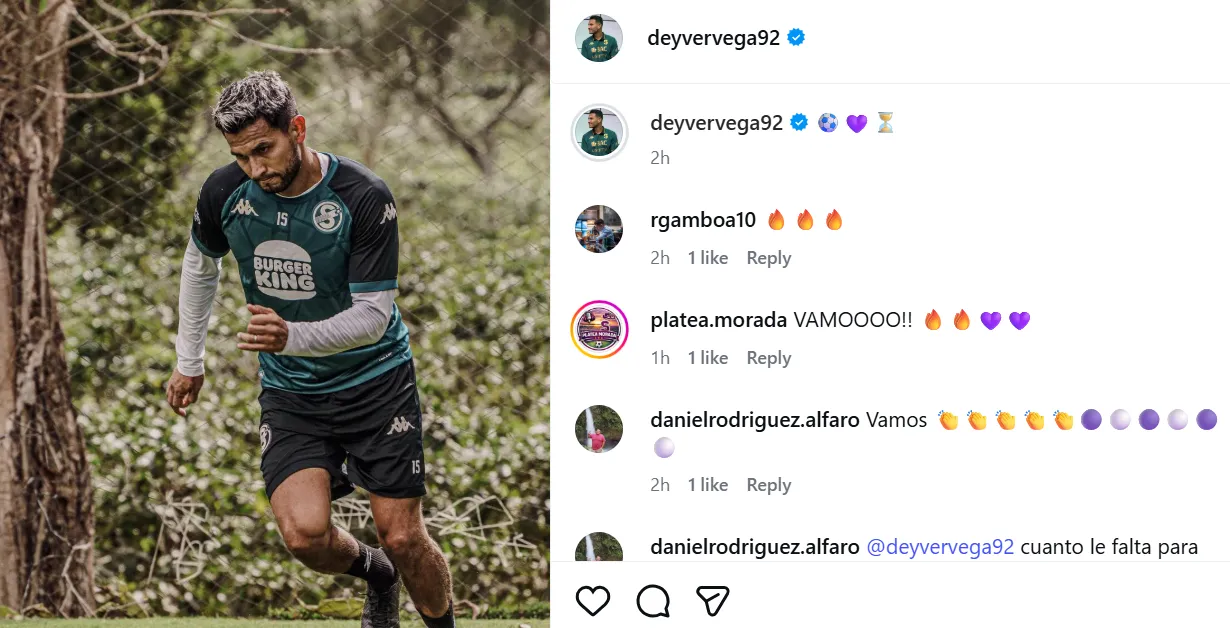Click the verified badge in the caption line

click(x=798, y=122)
